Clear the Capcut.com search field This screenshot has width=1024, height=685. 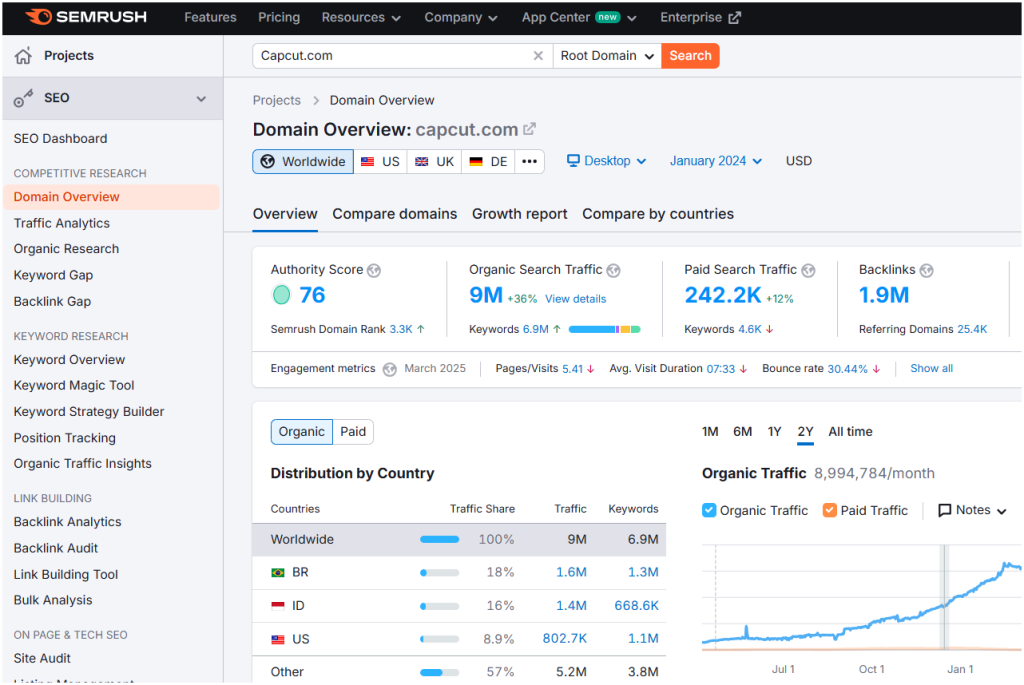point(538,56)
